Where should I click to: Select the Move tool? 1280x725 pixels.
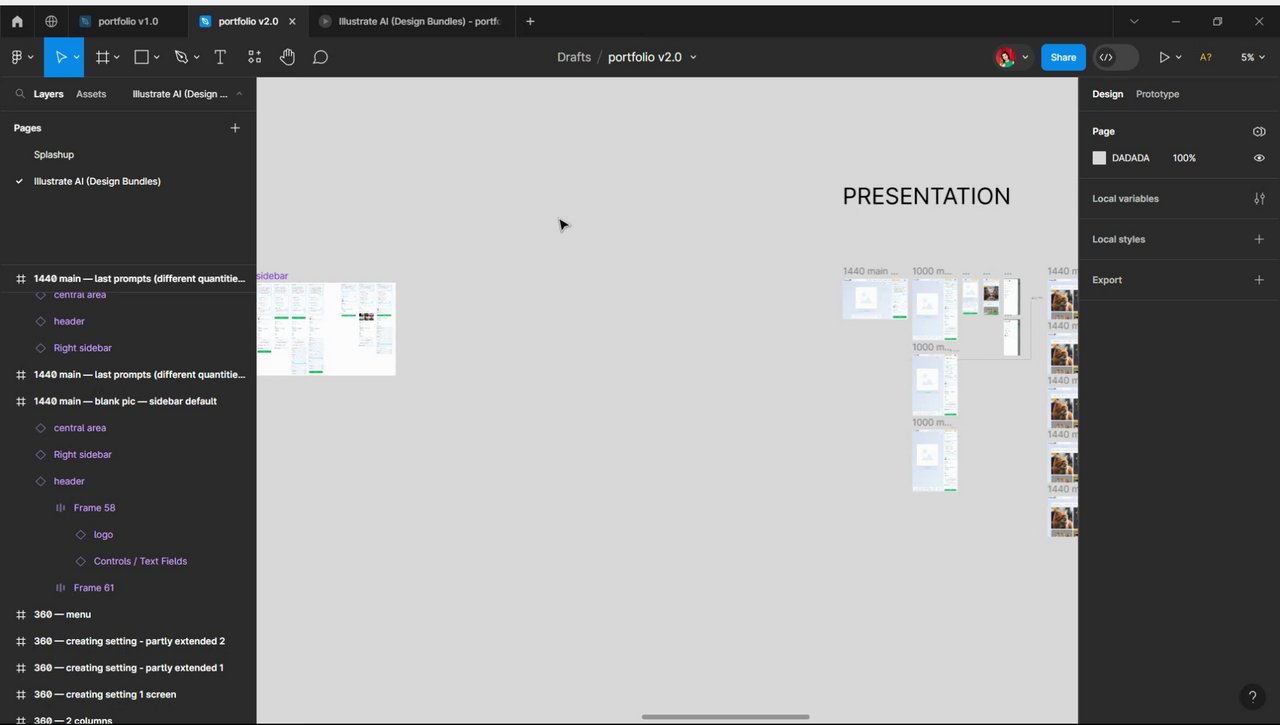point(60,57)
